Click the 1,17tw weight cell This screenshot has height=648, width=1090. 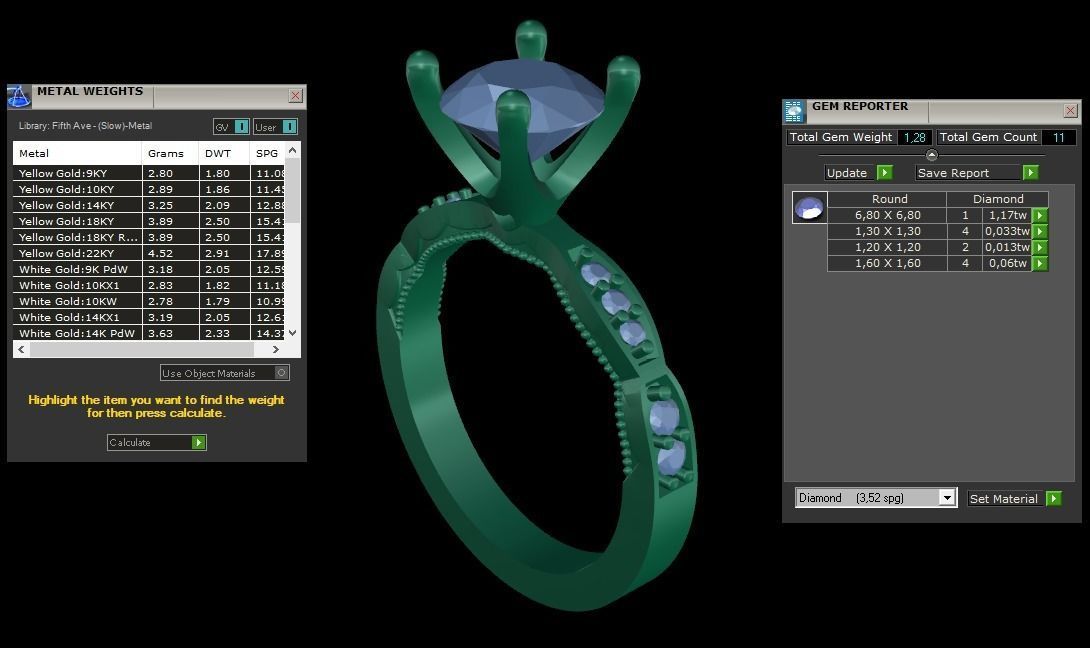click(x=1007, y=216)
